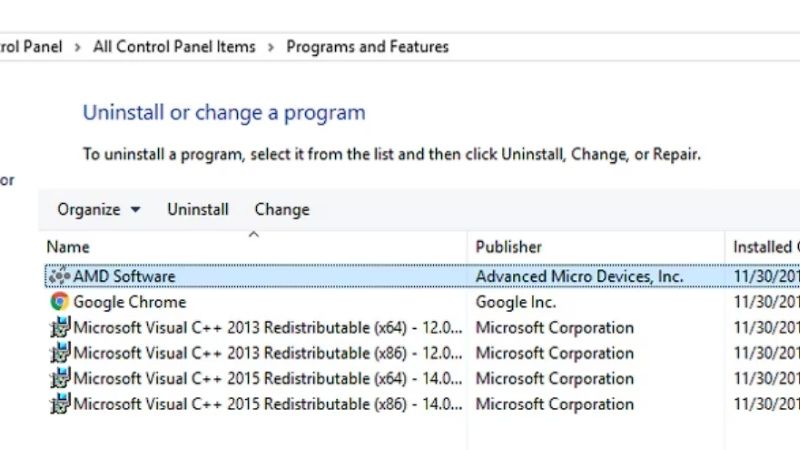Click the Google Chrome icon
Image resolution: width=800 pixels, height=450 pixels.
59,302
